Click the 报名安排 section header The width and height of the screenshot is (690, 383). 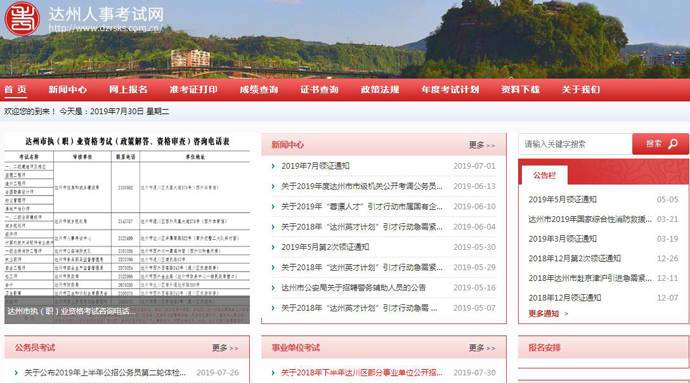[544, 348]
